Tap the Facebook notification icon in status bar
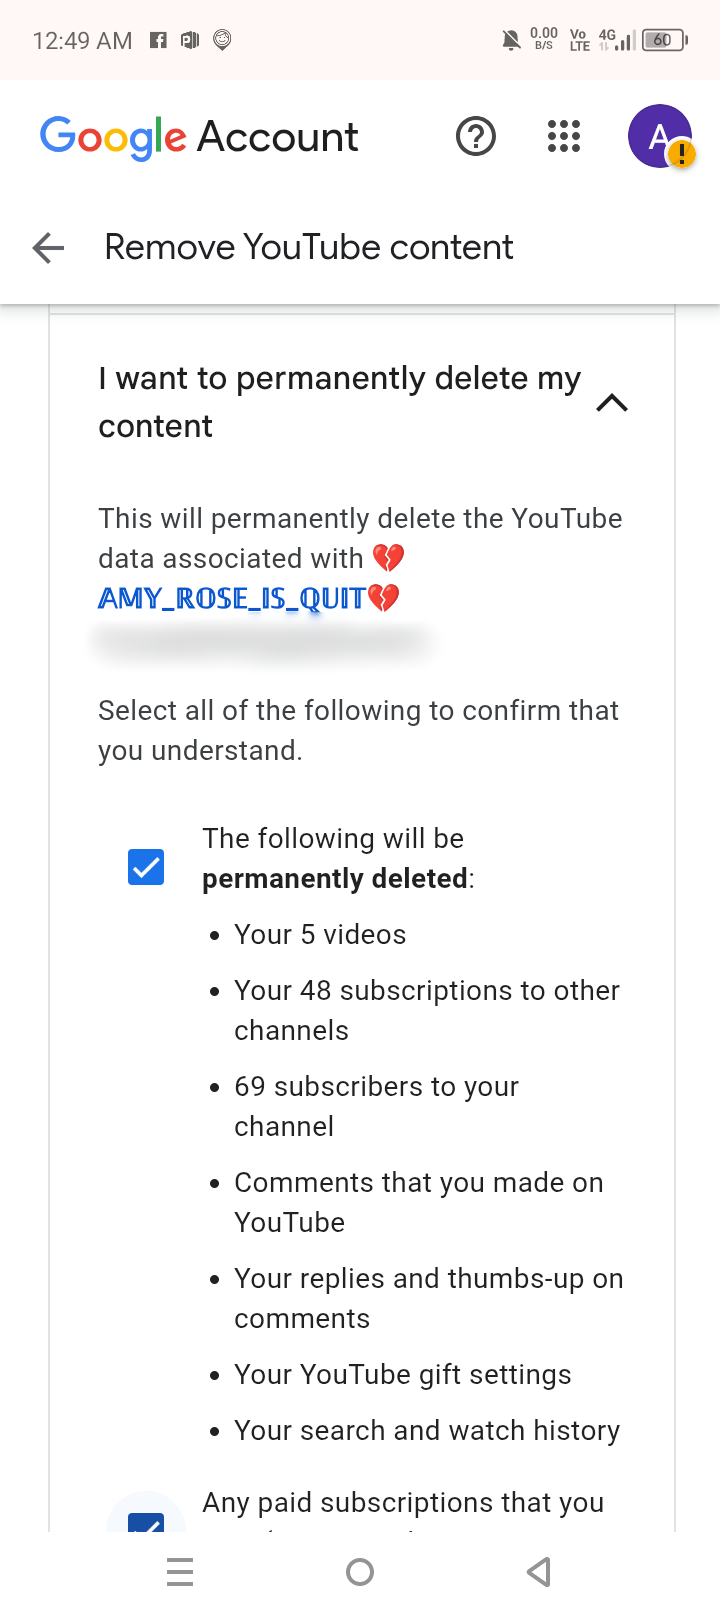The image size is (720, 1612). click(x=158, y=40)
